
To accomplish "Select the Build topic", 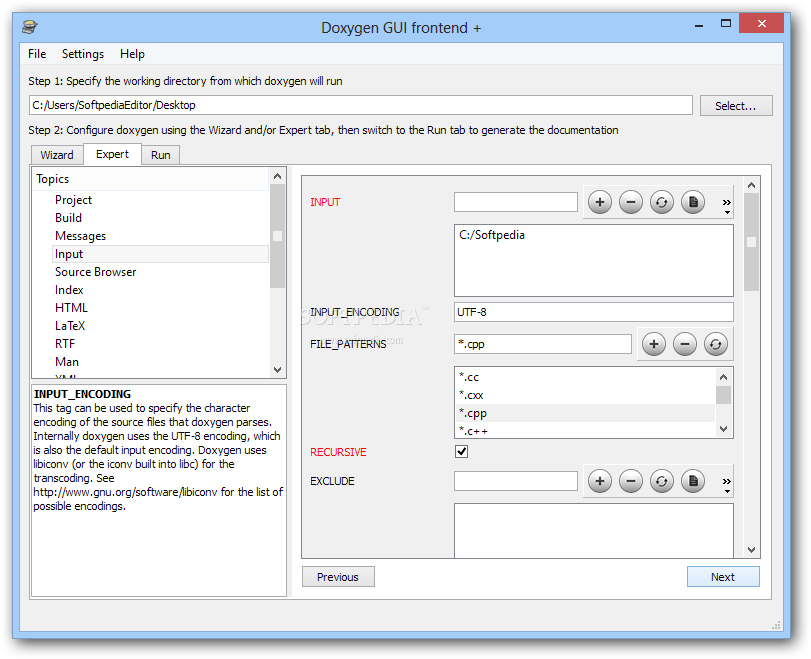I will point(68,218).
